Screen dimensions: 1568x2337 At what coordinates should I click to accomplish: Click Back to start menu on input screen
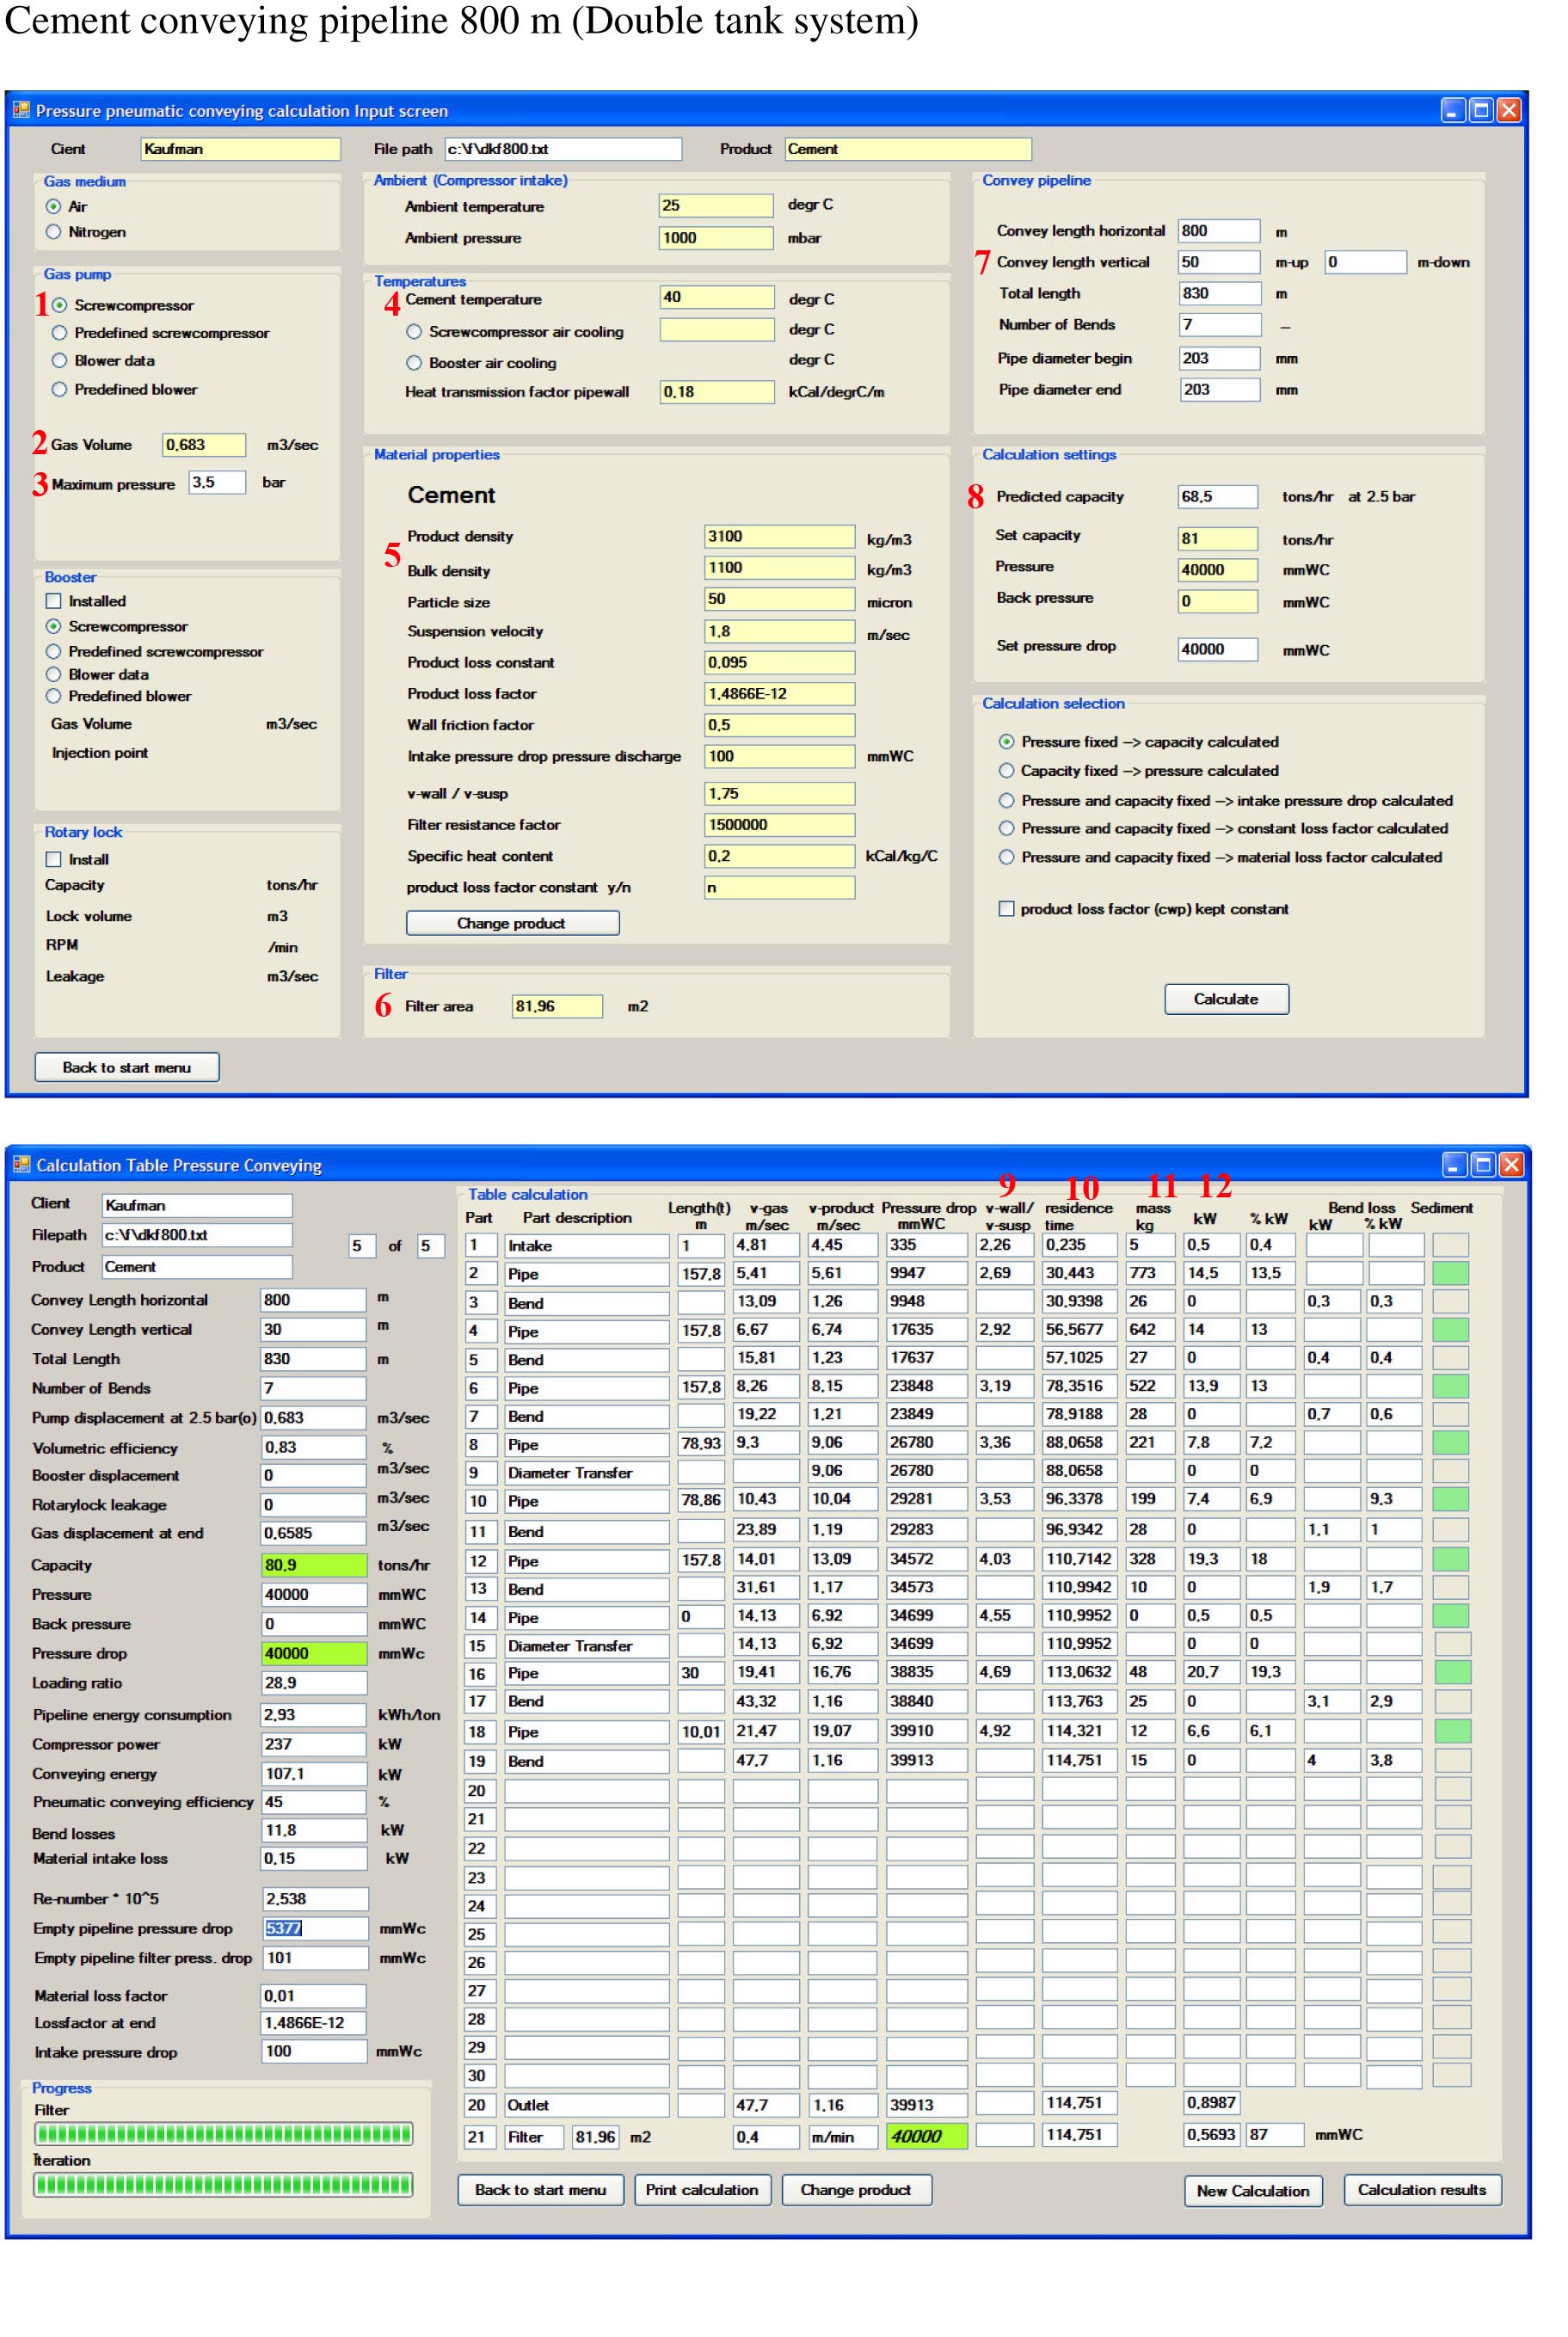(x=127, y=1067)
